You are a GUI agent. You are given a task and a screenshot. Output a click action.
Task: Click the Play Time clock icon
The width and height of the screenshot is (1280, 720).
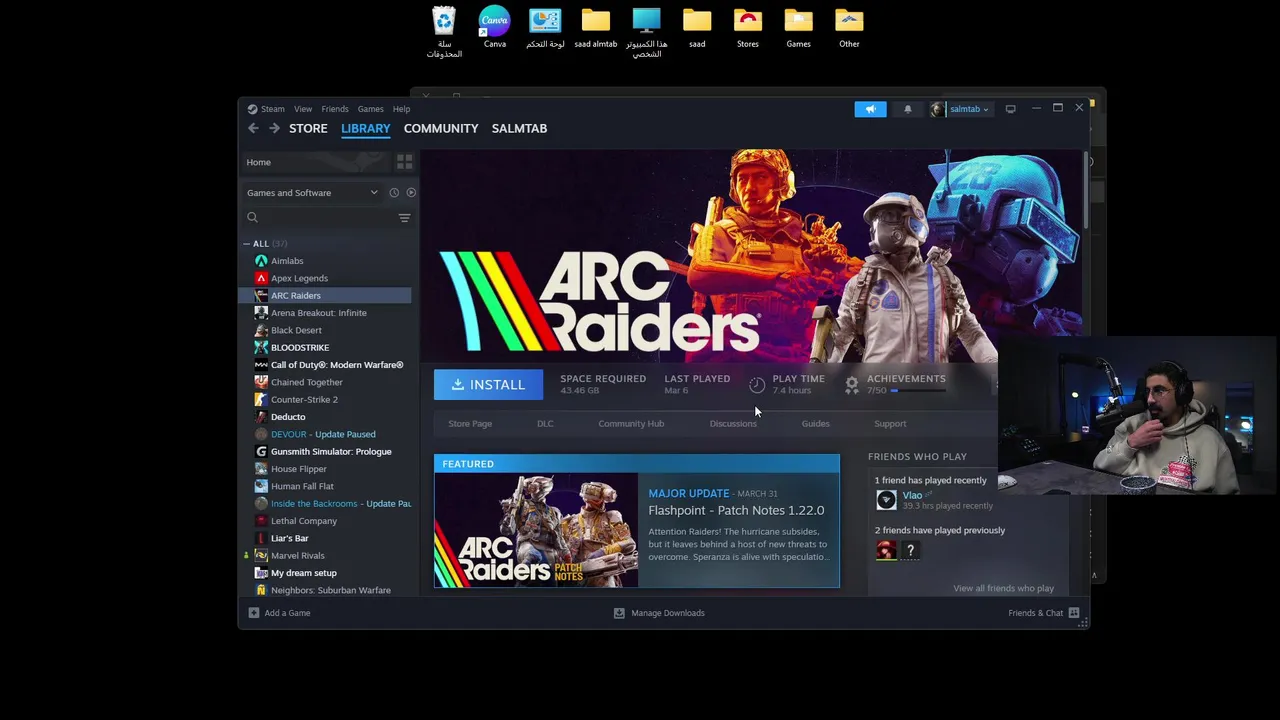coord(757,385)
